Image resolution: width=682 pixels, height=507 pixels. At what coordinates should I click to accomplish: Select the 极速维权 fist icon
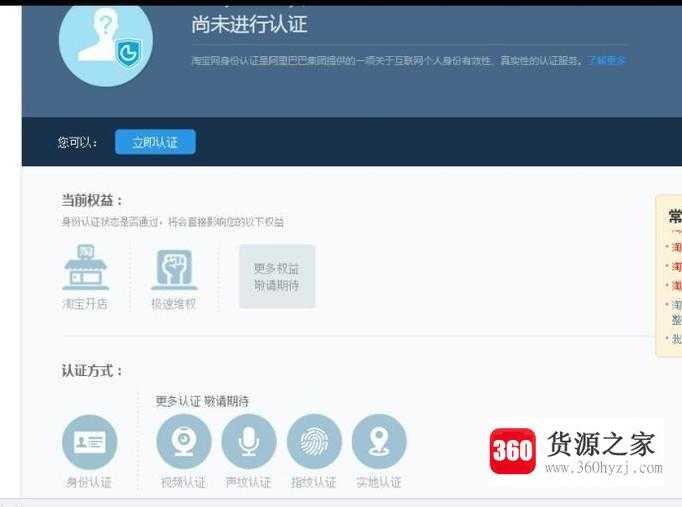click(174, 269)
